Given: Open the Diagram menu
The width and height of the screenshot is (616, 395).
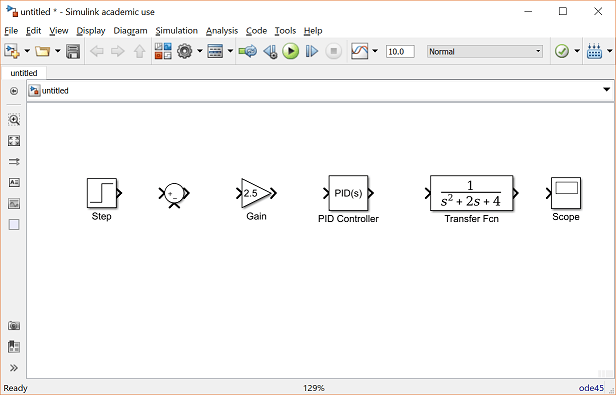Looking at the screenshot, I should [130, 31].
